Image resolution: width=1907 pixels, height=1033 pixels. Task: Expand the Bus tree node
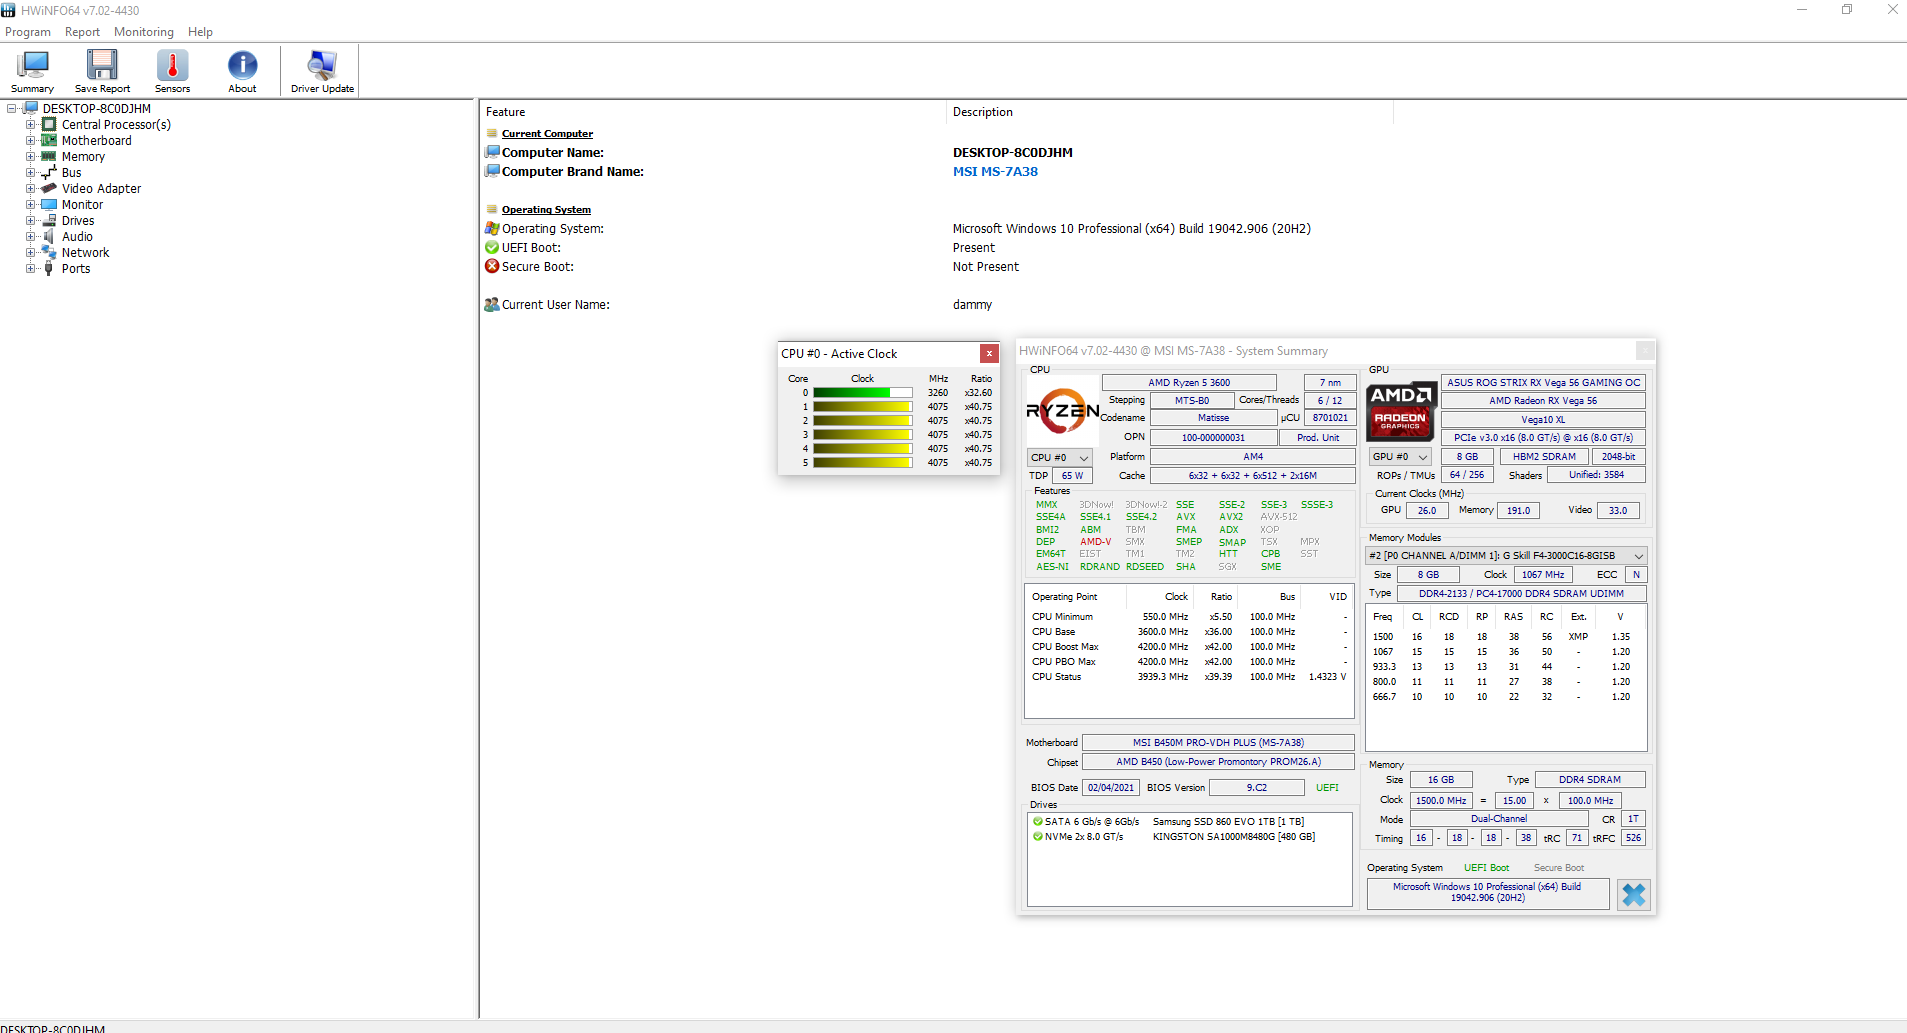tap(31, 173)
